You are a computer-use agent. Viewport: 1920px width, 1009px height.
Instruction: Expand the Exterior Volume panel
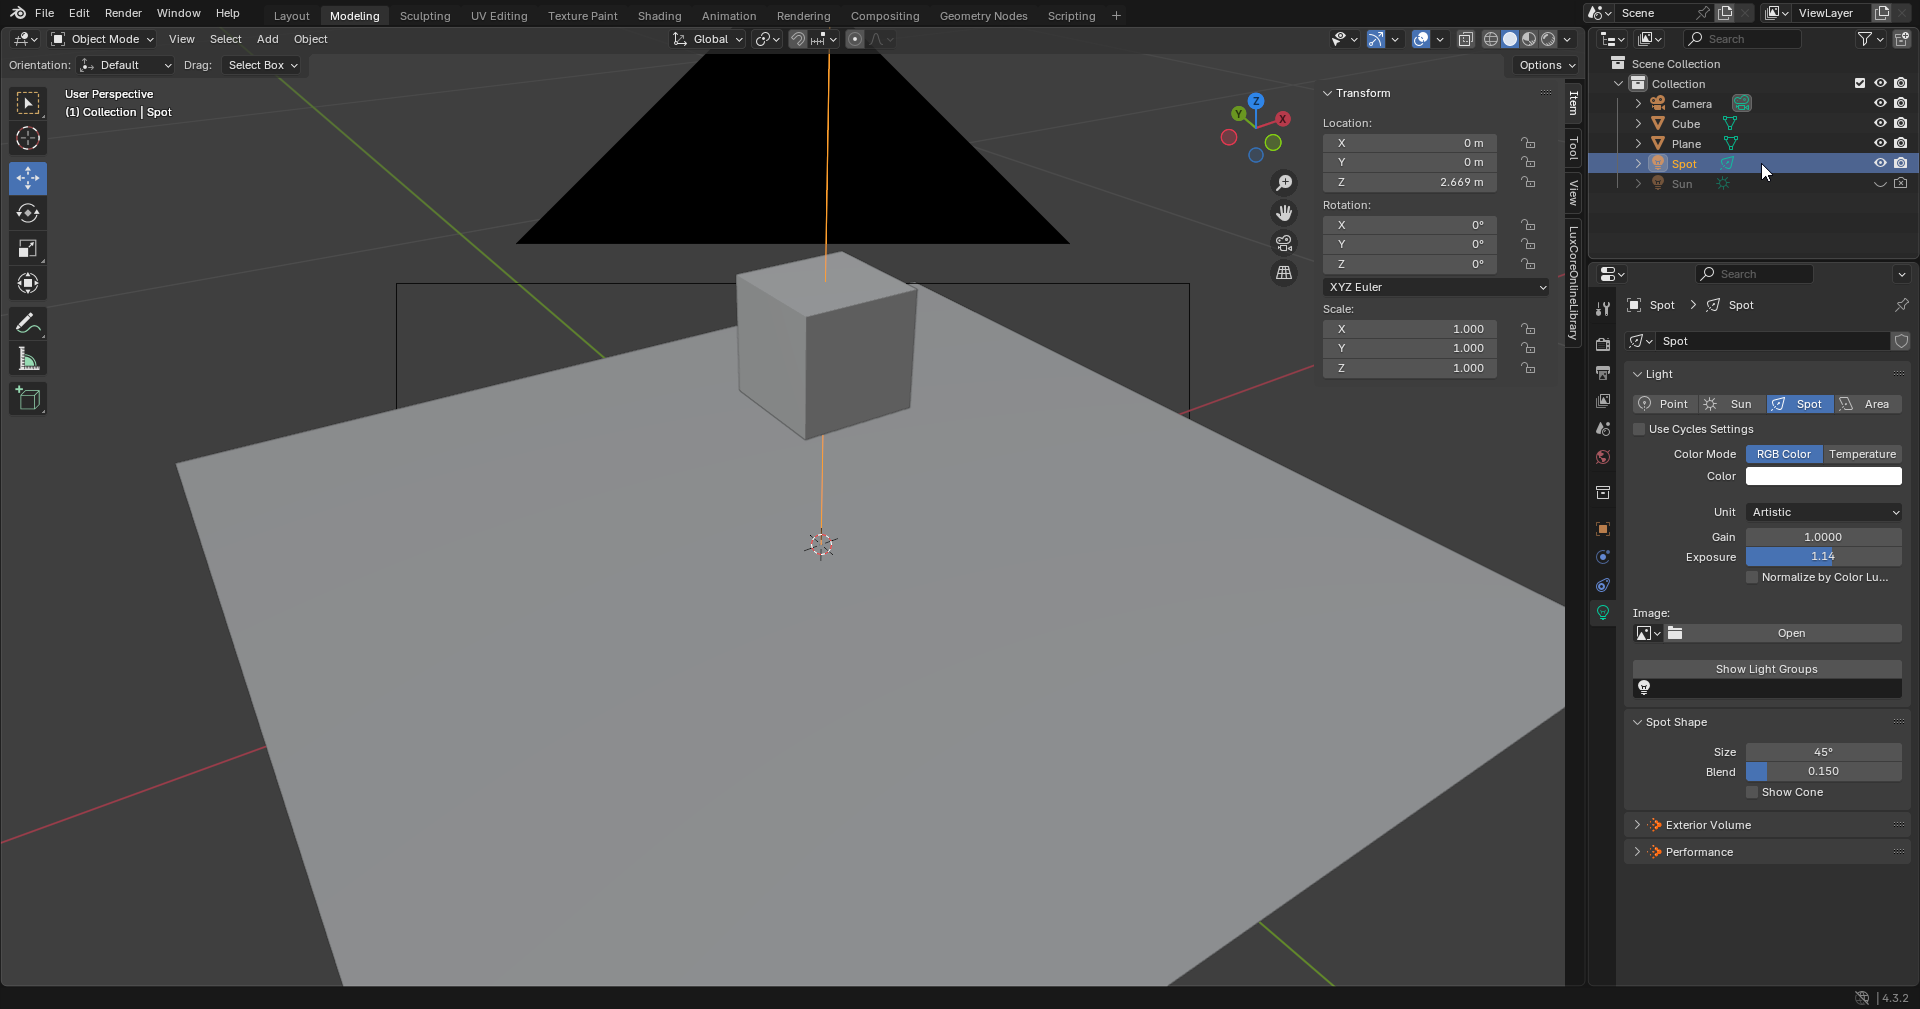(1708, 825)
